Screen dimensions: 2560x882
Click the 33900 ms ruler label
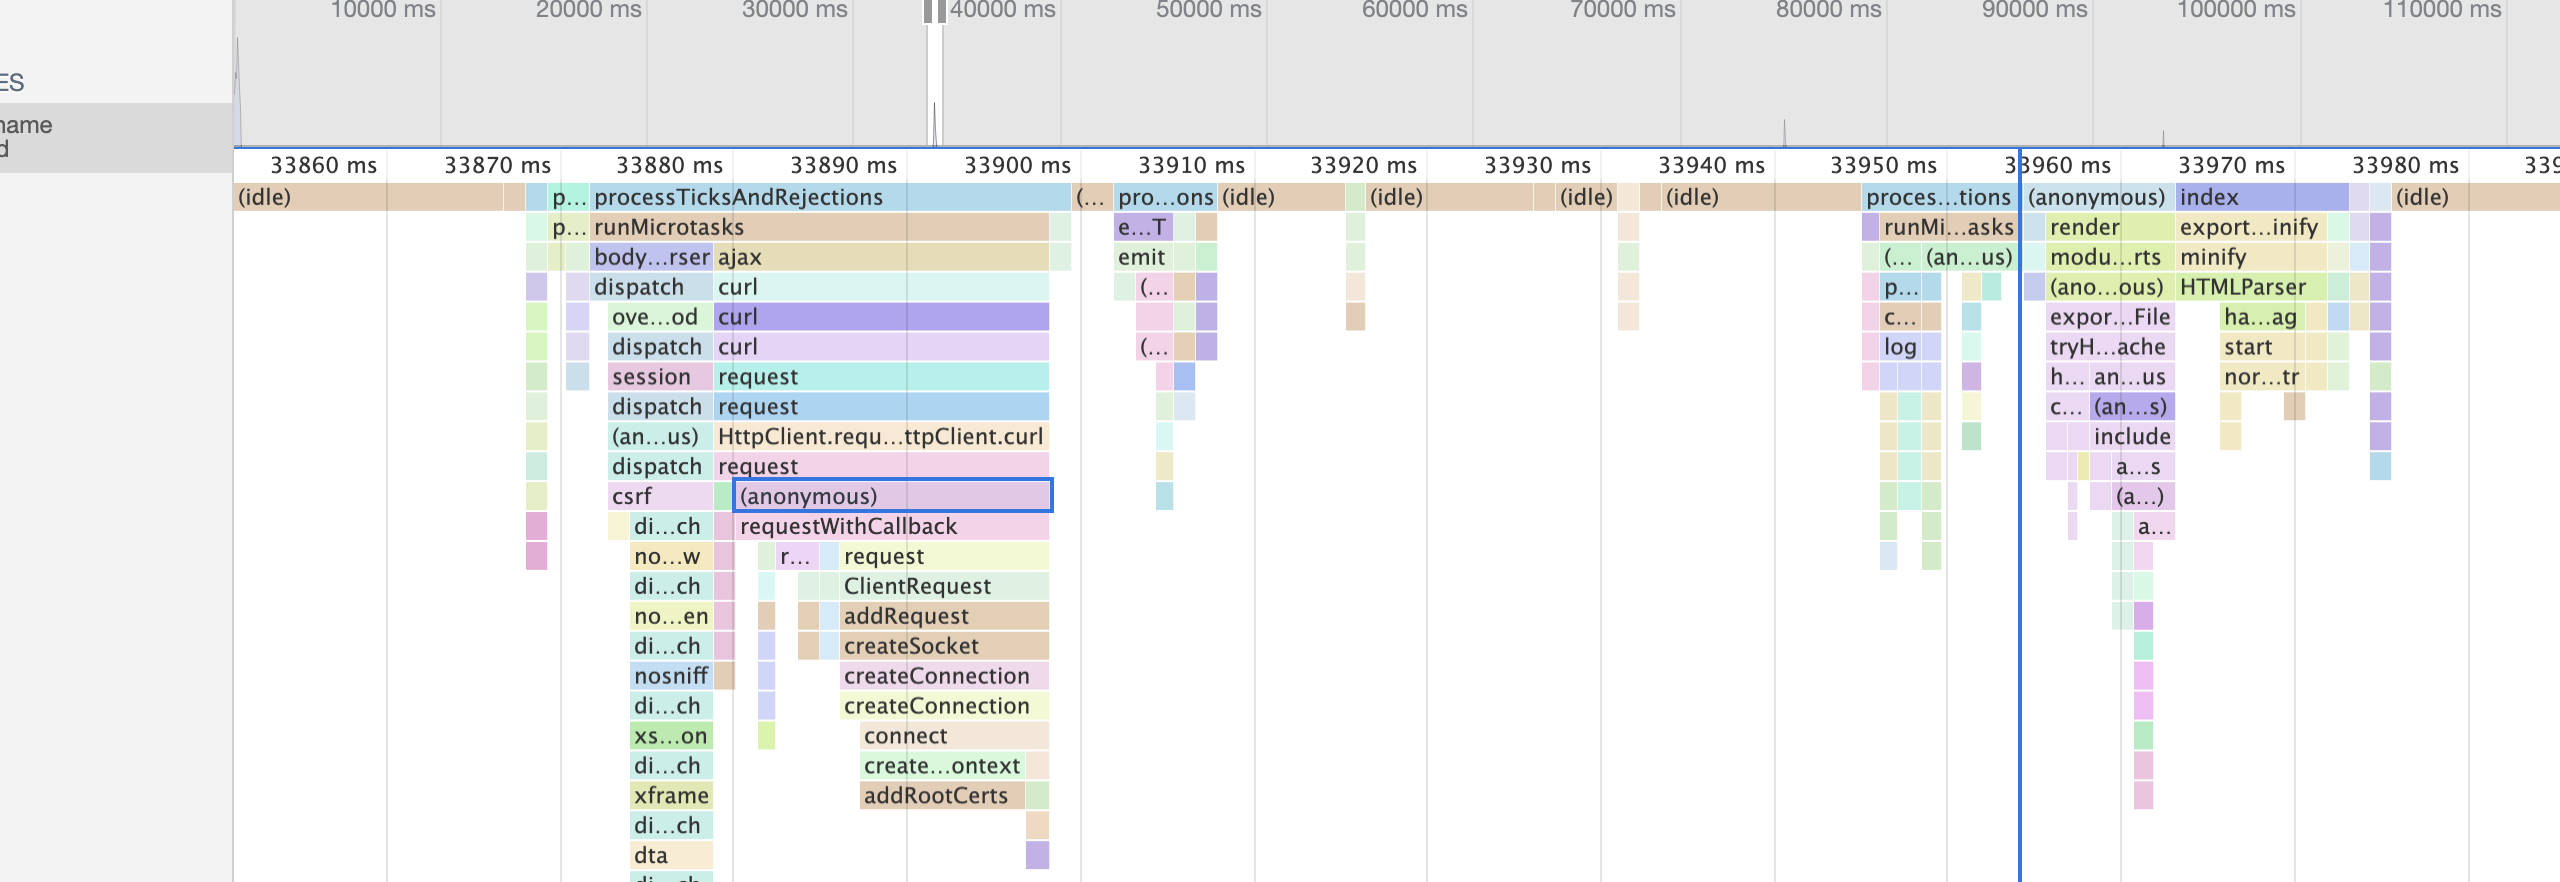click(x=1017, y=165)
